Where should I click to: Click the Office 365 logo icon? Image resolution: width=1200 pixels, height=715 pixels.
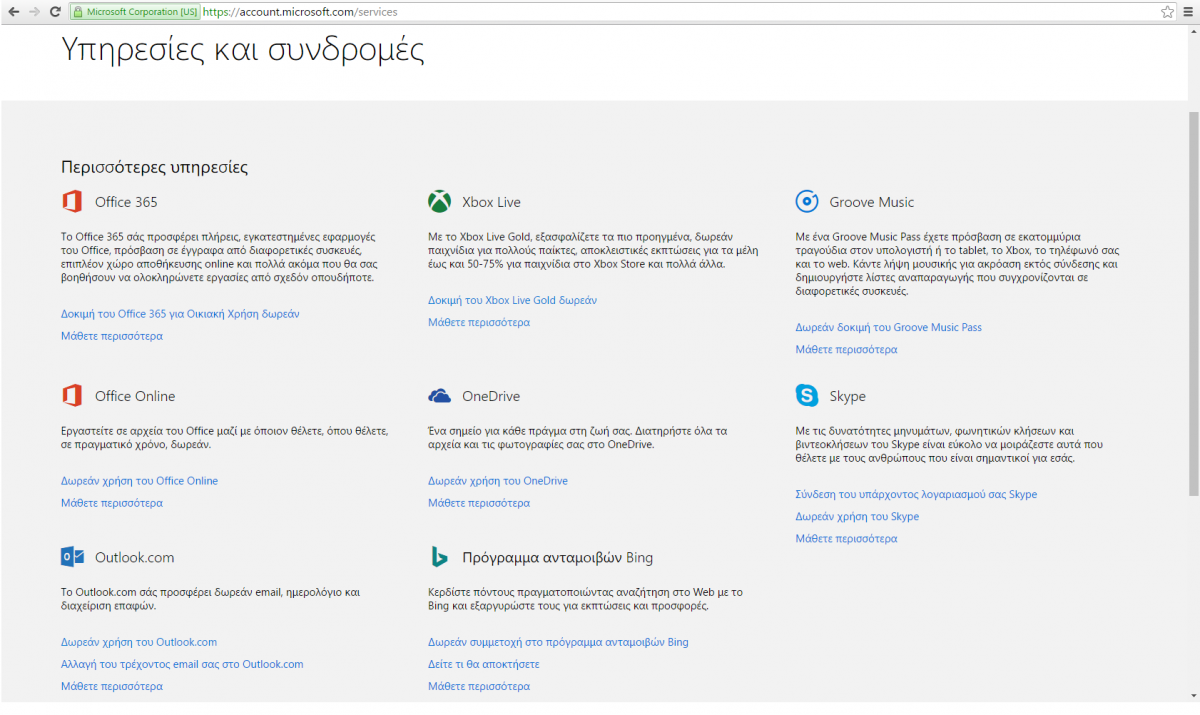coord(72,201)
